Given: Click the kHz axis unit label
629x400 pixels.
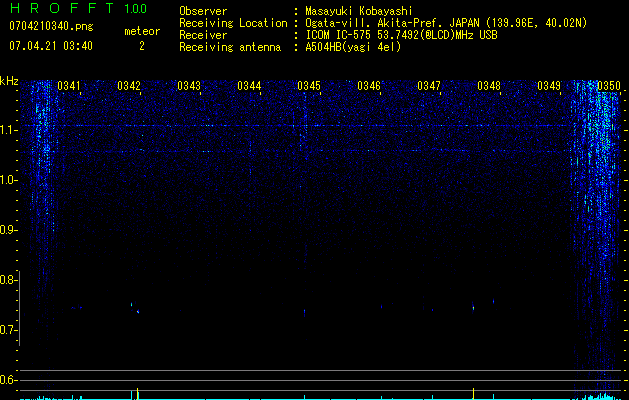Looking at the screenshot, I should point(9,81).
